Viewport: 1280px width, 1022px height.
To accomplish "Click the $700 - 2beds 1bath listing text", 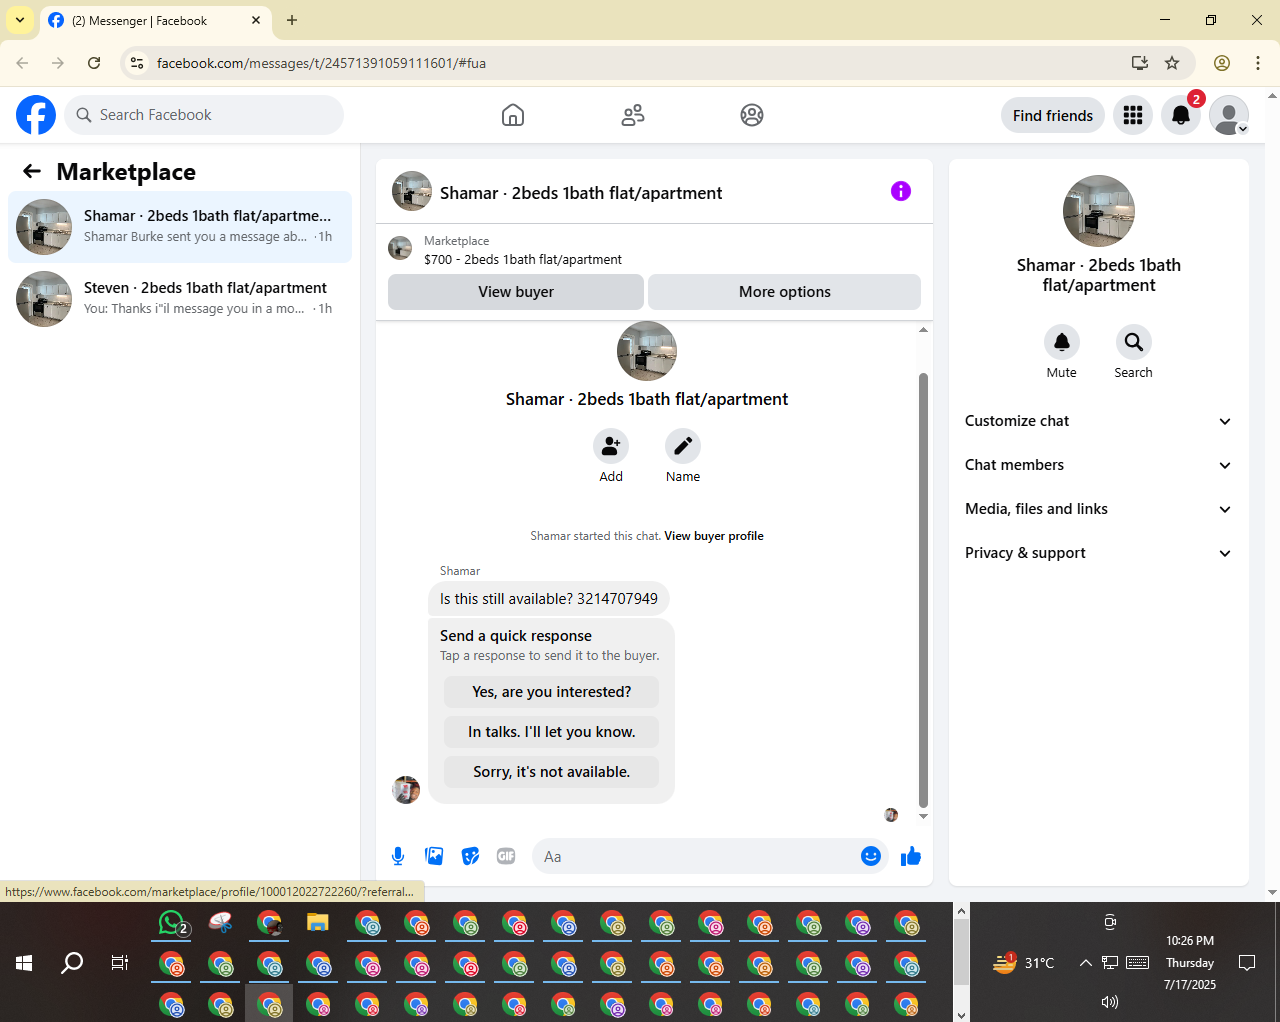I will [523, 259].
